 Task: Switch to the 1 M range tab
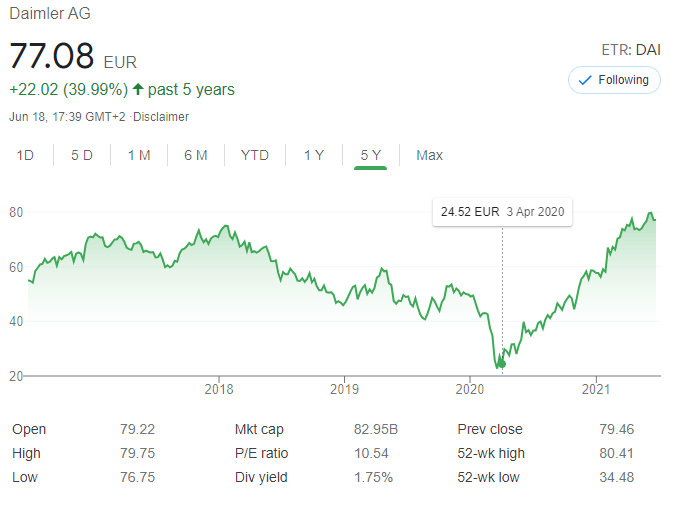[139, 155]
